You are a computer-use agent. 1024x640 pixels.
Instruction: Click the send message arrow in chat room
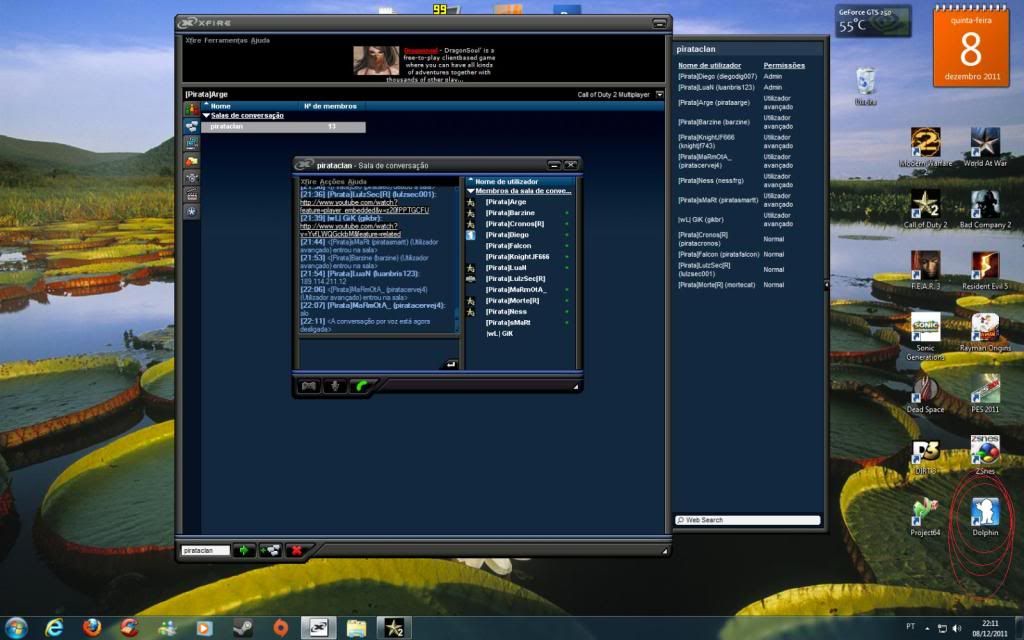(x=451, y=364)
